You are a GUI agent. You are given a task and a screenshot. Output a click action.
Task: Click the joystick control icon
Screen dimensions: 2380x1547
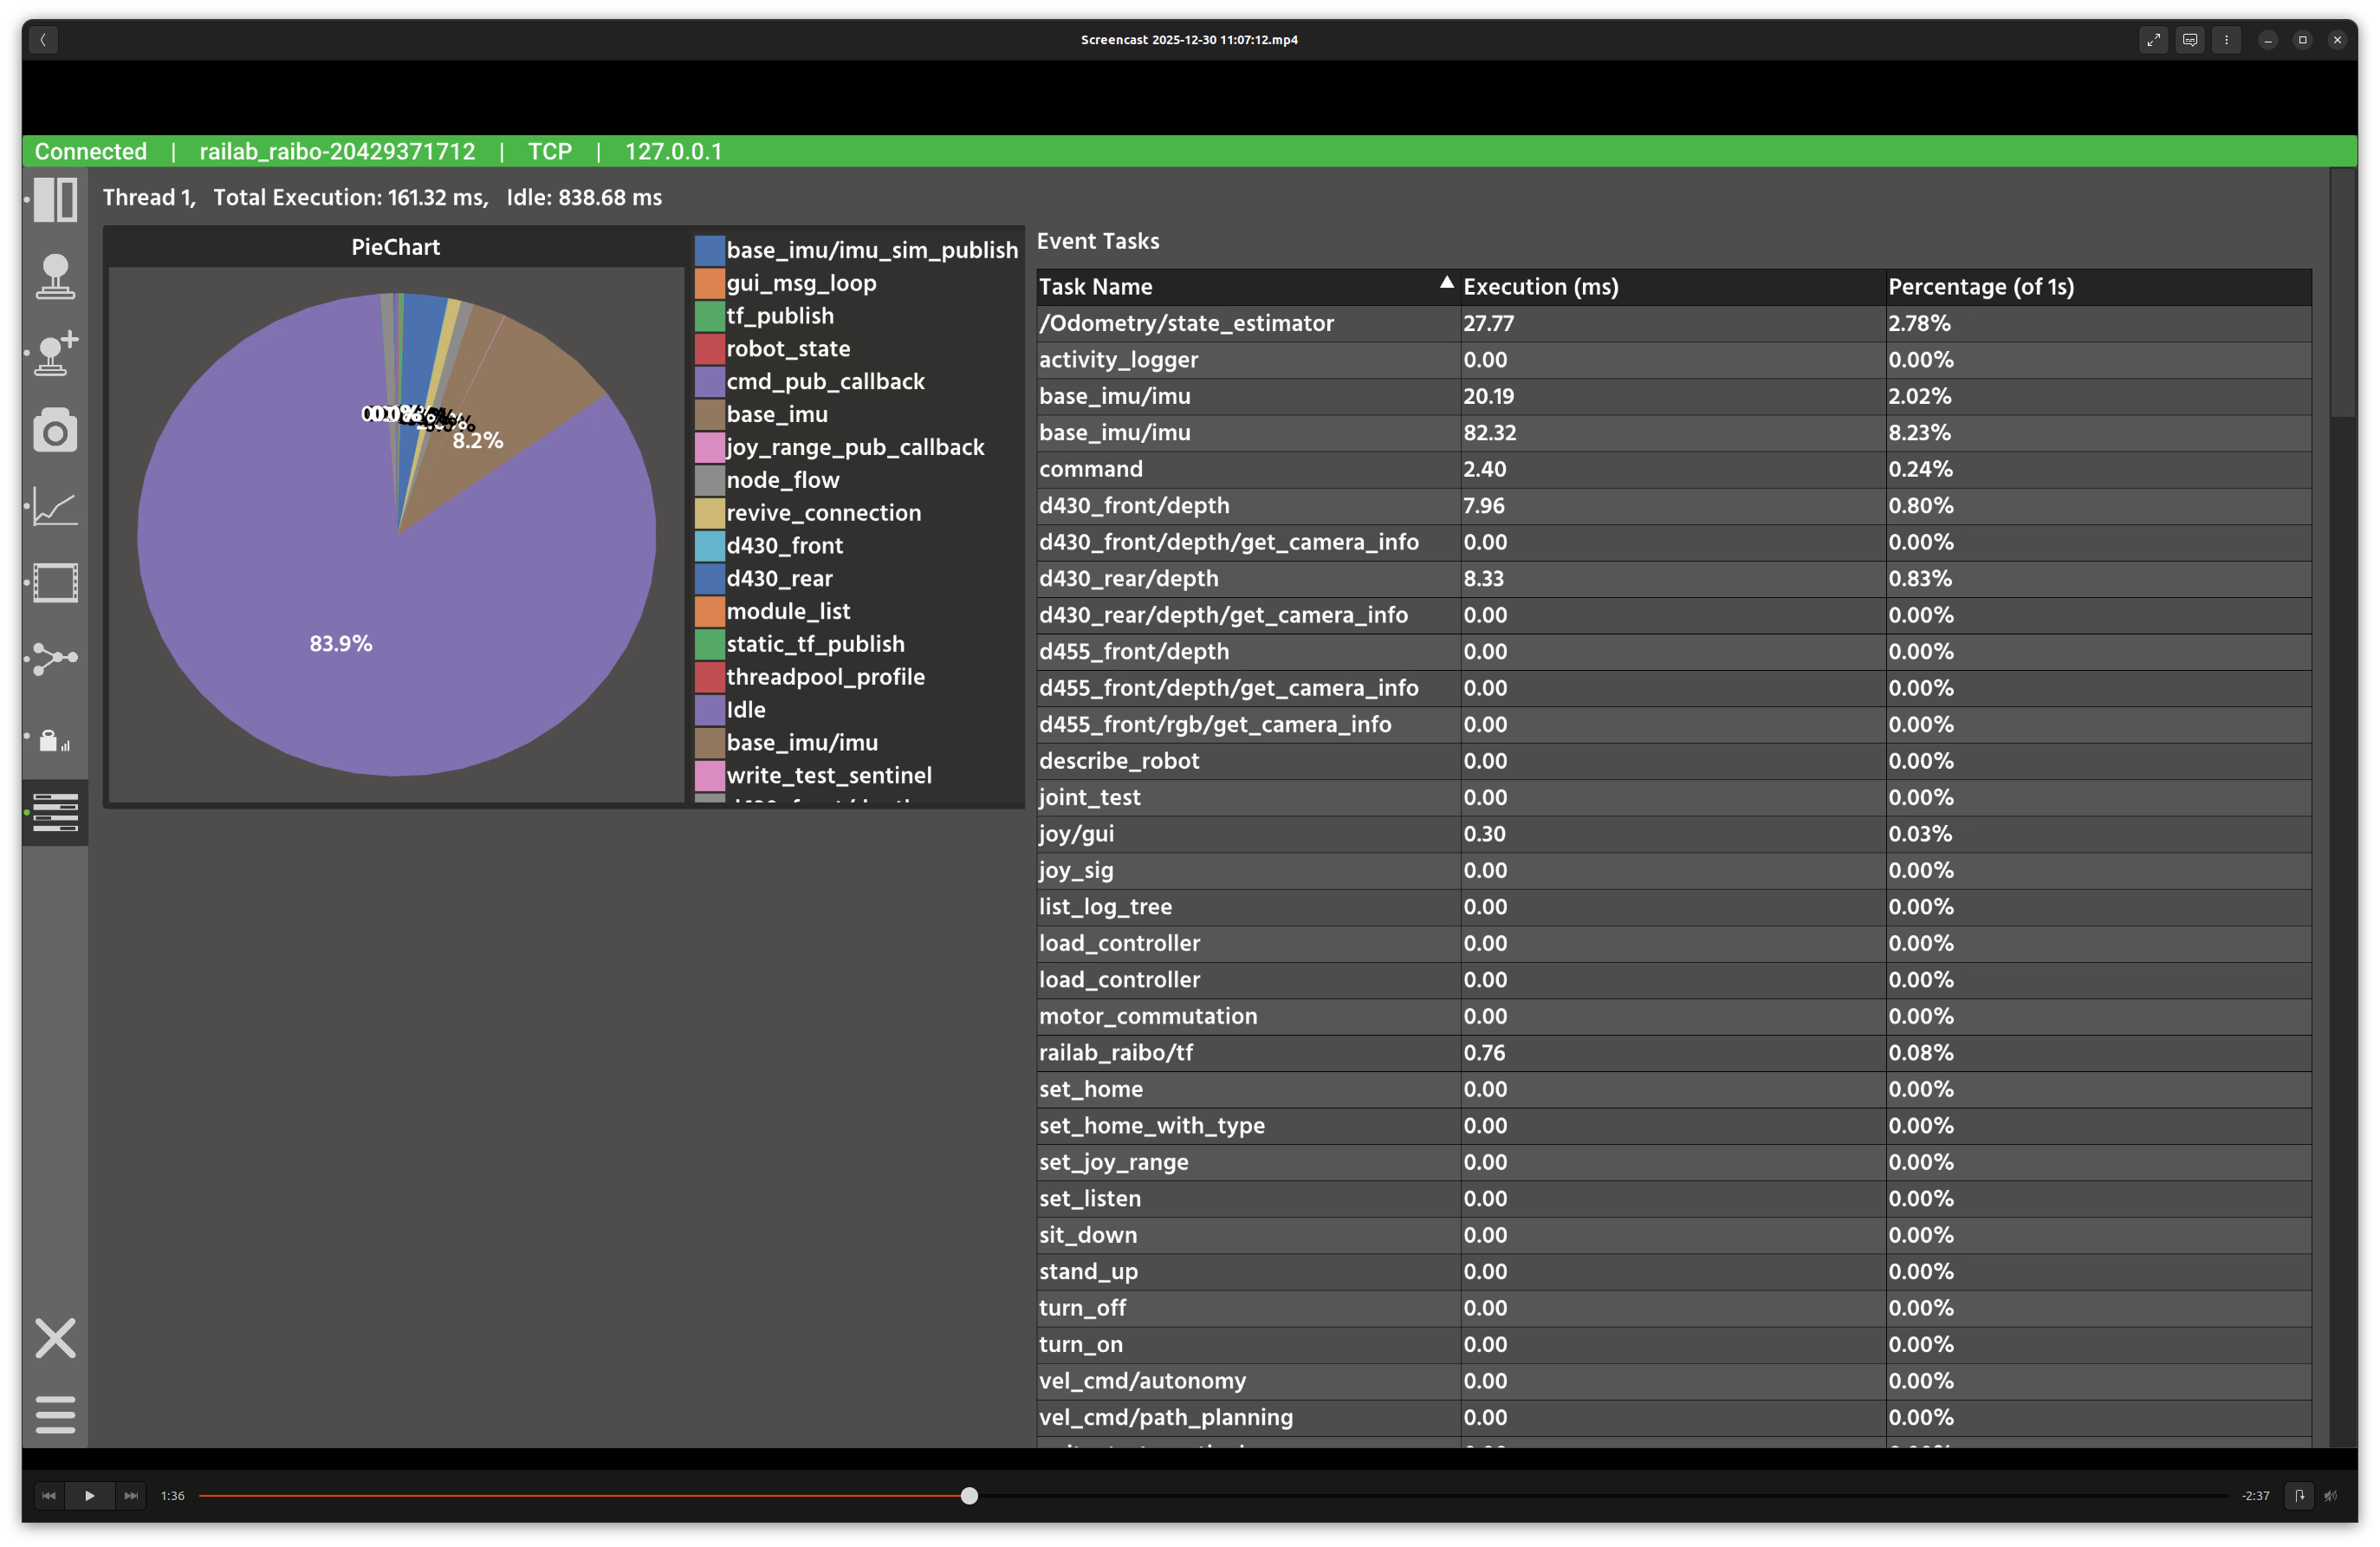click(55, 277)
